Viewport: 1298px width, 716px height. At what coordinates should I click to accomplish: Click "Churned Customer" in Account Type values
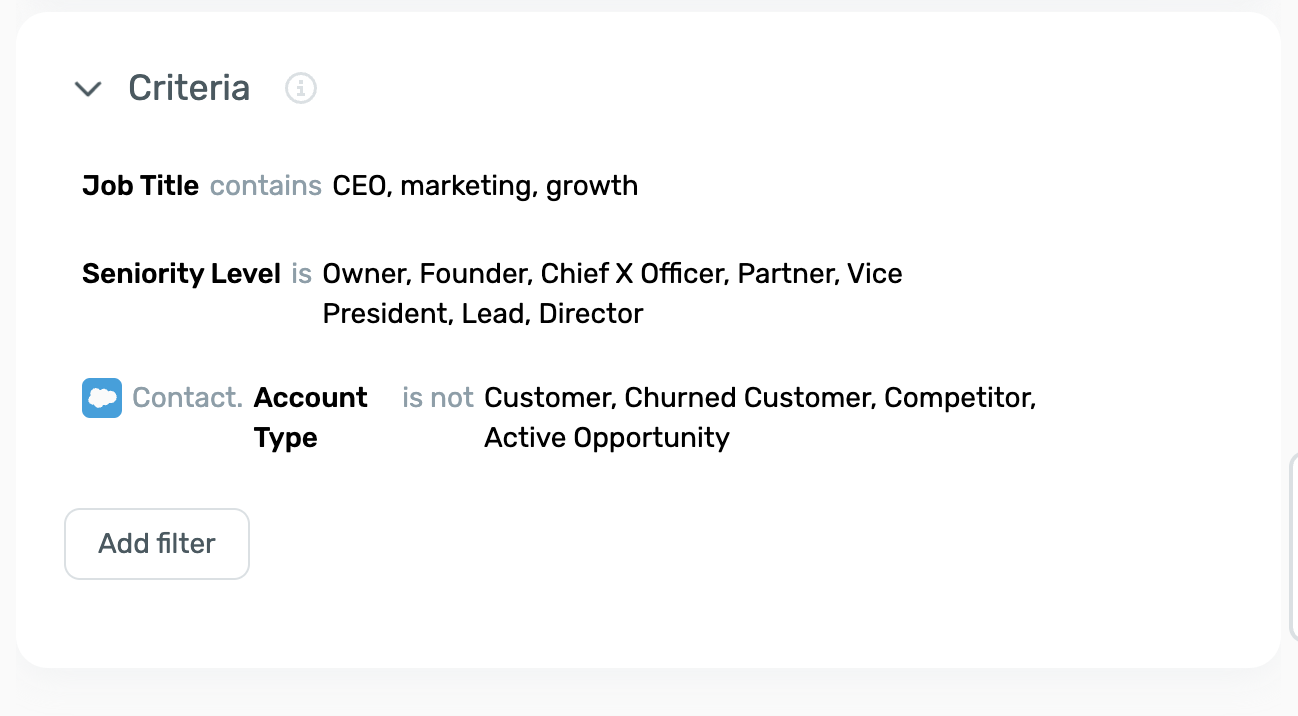pos(749,398)
